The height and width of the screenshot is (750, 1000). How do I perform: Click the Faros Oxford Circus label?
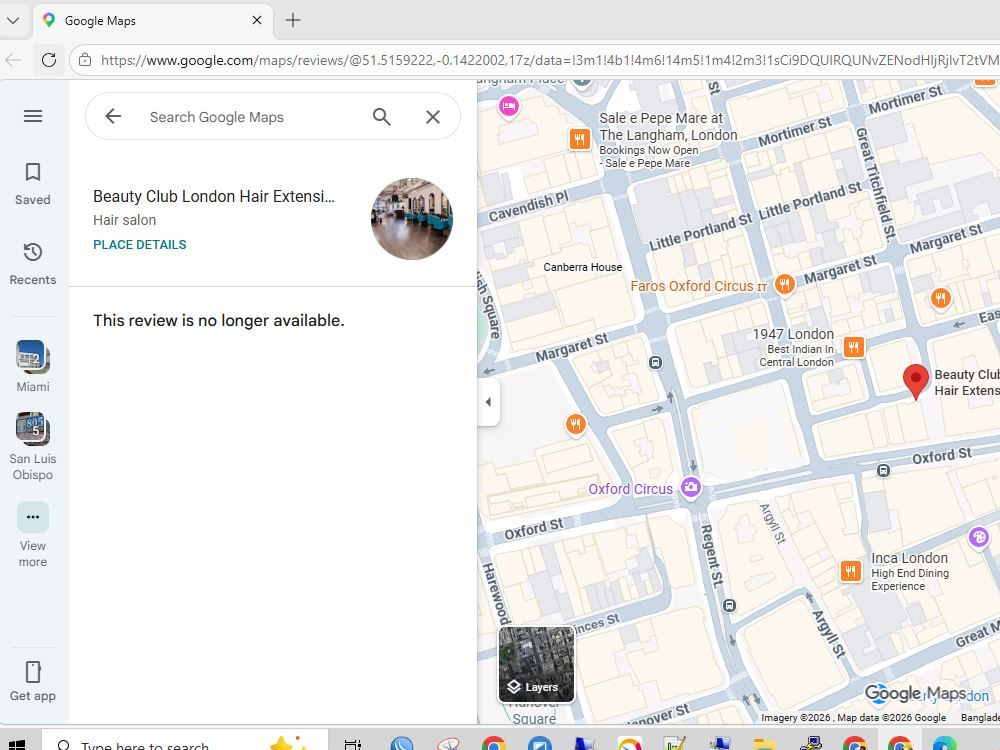coord(698,286)
